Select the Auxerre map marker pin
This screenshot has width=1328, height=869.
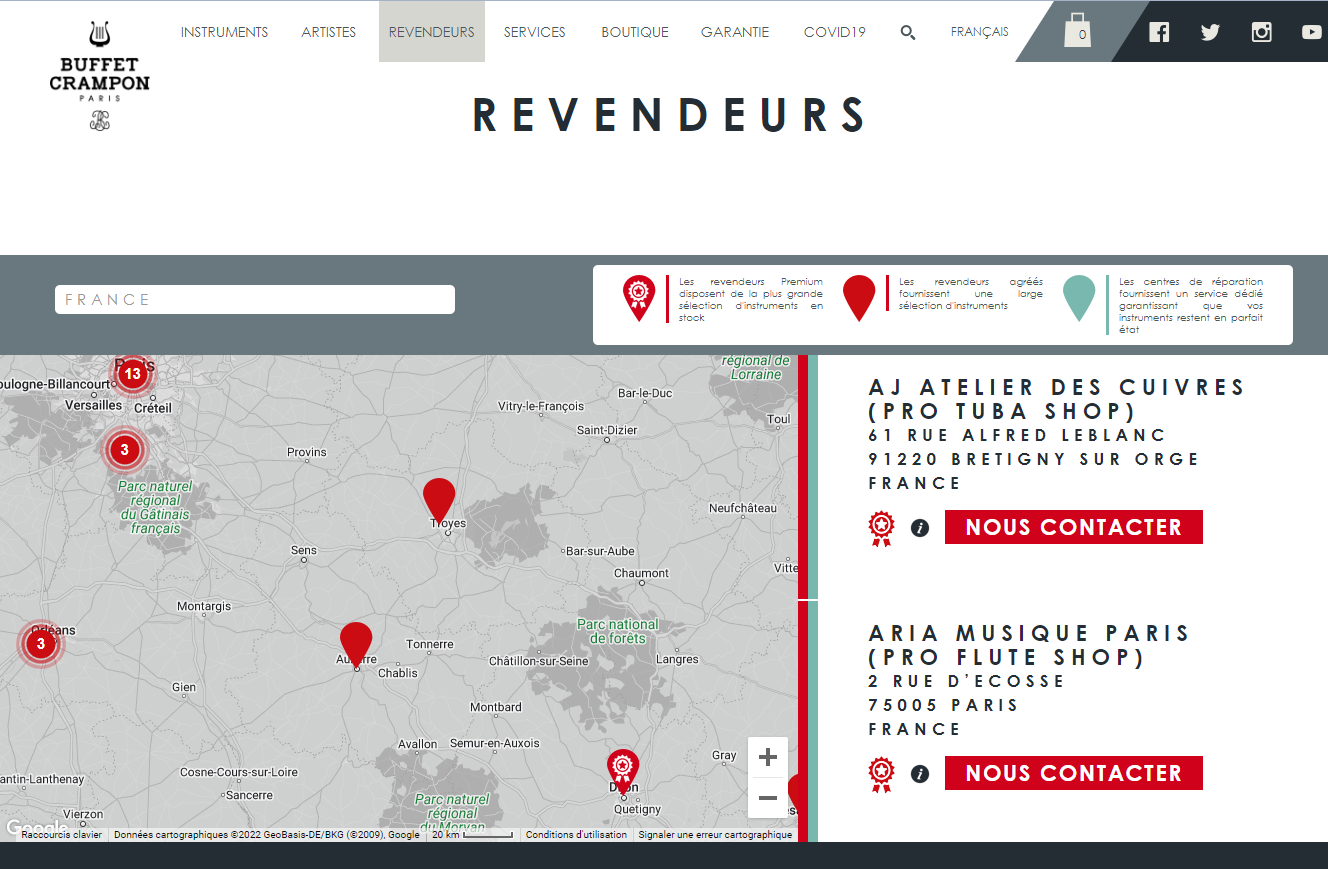pyautogui.click(x=356, y=642)
